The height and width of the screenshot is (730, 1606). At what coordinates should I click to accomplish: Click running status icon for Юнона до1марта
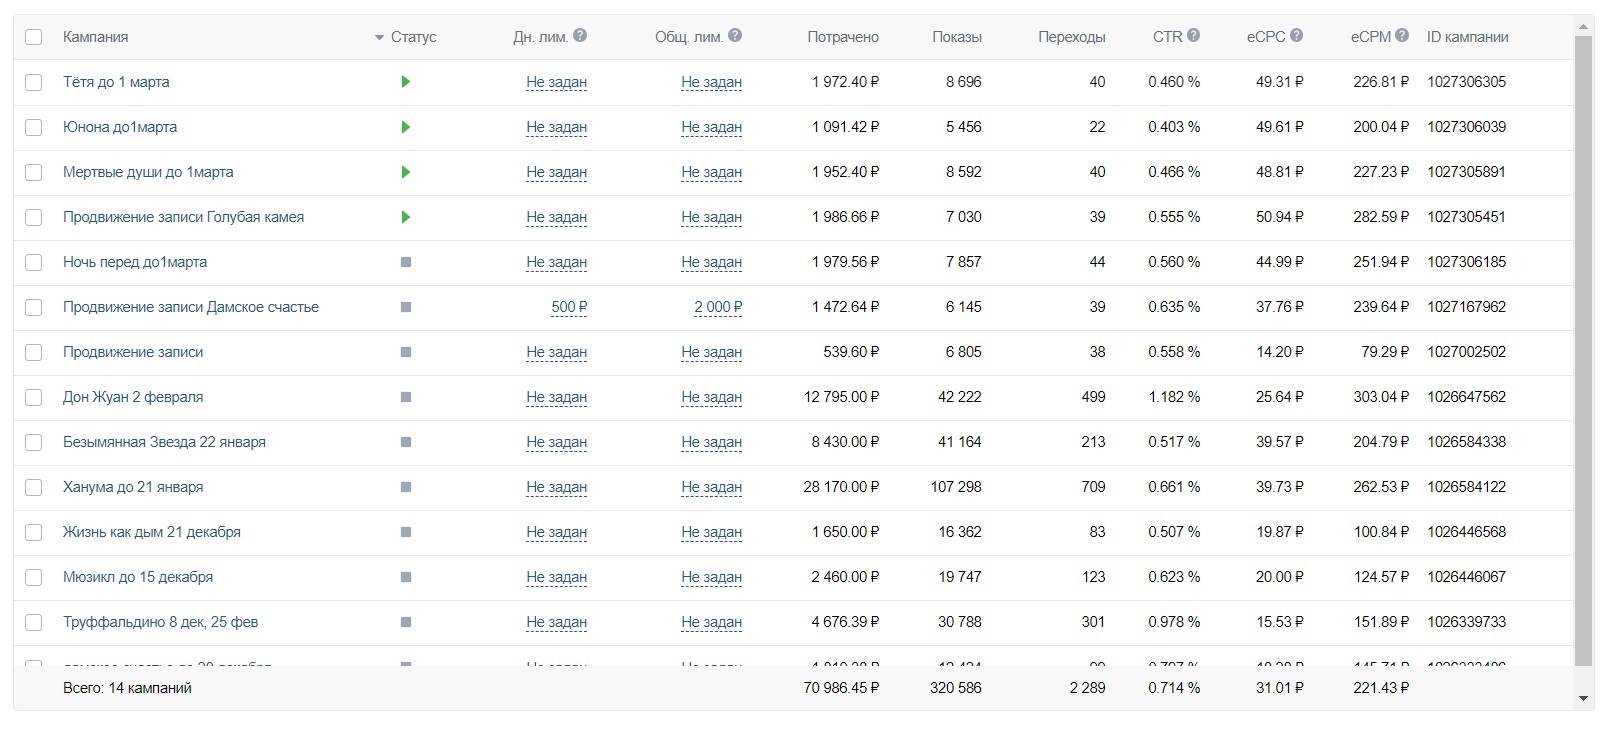405,127
